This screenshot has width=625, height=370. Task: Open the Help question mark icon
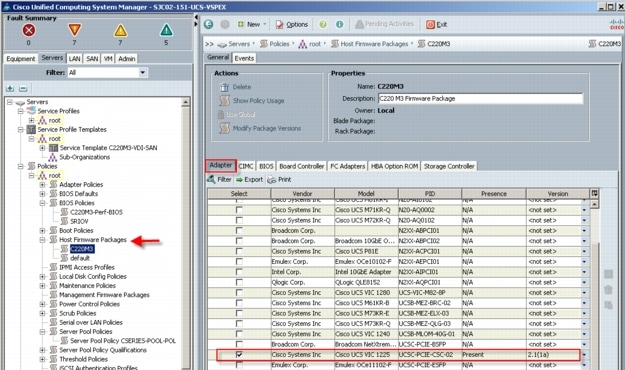pos(323,24)
